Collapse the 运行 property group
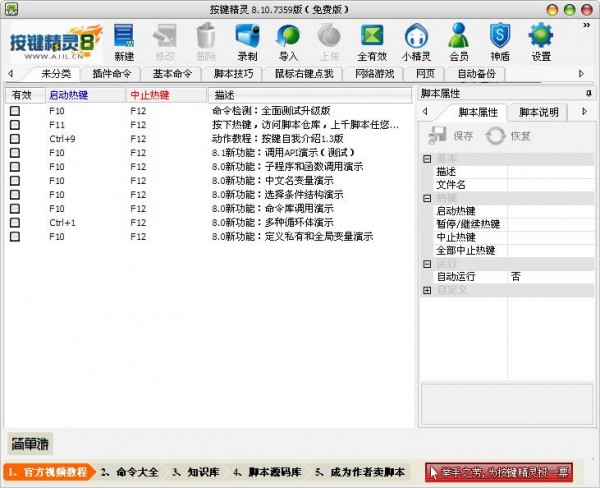Image resolution: width=600 pixels, height=488 pixels. tap(427, 264)
